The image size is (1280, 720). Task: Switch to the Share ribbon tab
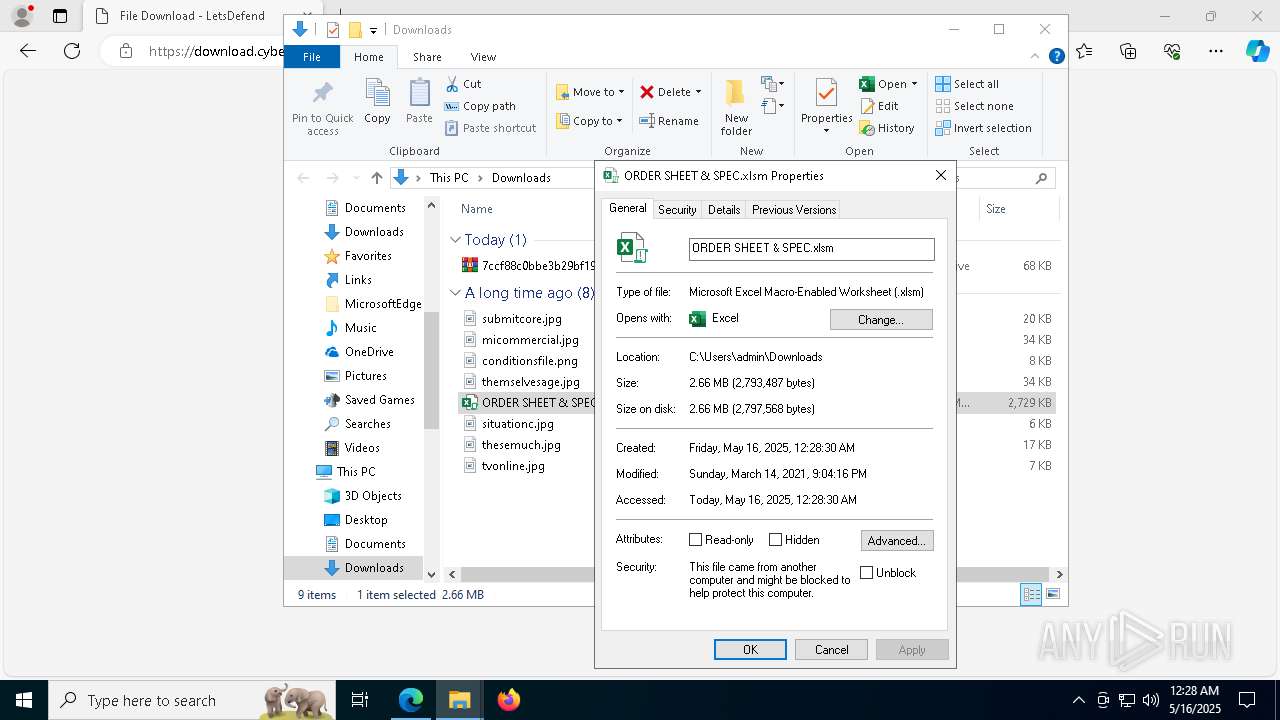click(x=427, y=57)
